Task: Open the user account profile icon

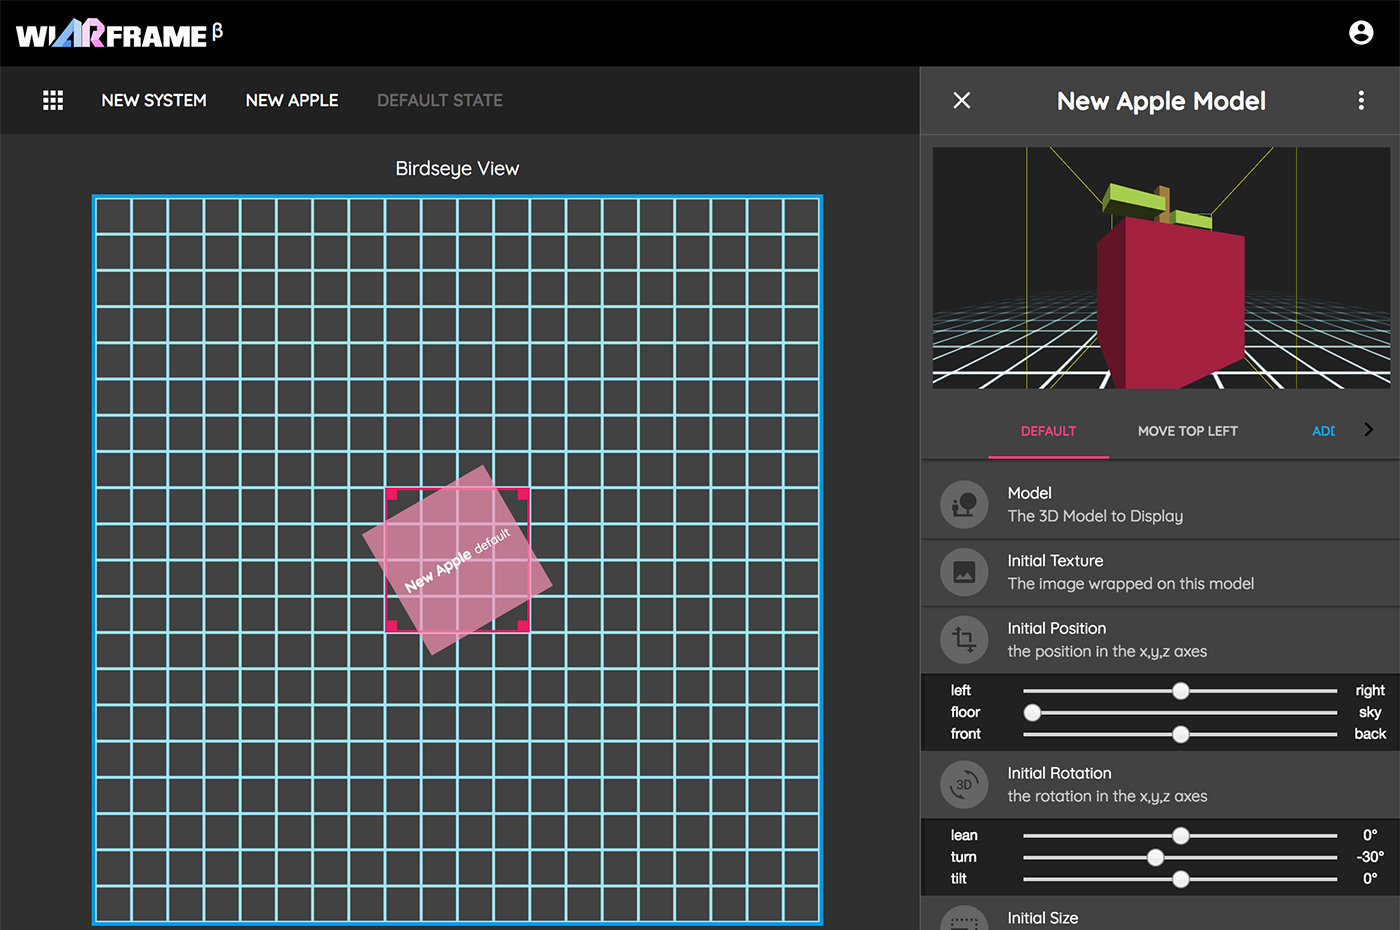Action: [1361, 33]
